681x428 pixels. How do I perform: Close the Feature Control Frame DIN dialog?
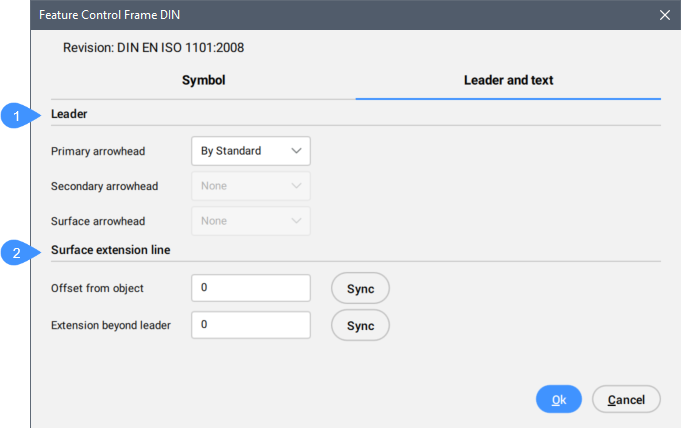[x=664, y=15]
